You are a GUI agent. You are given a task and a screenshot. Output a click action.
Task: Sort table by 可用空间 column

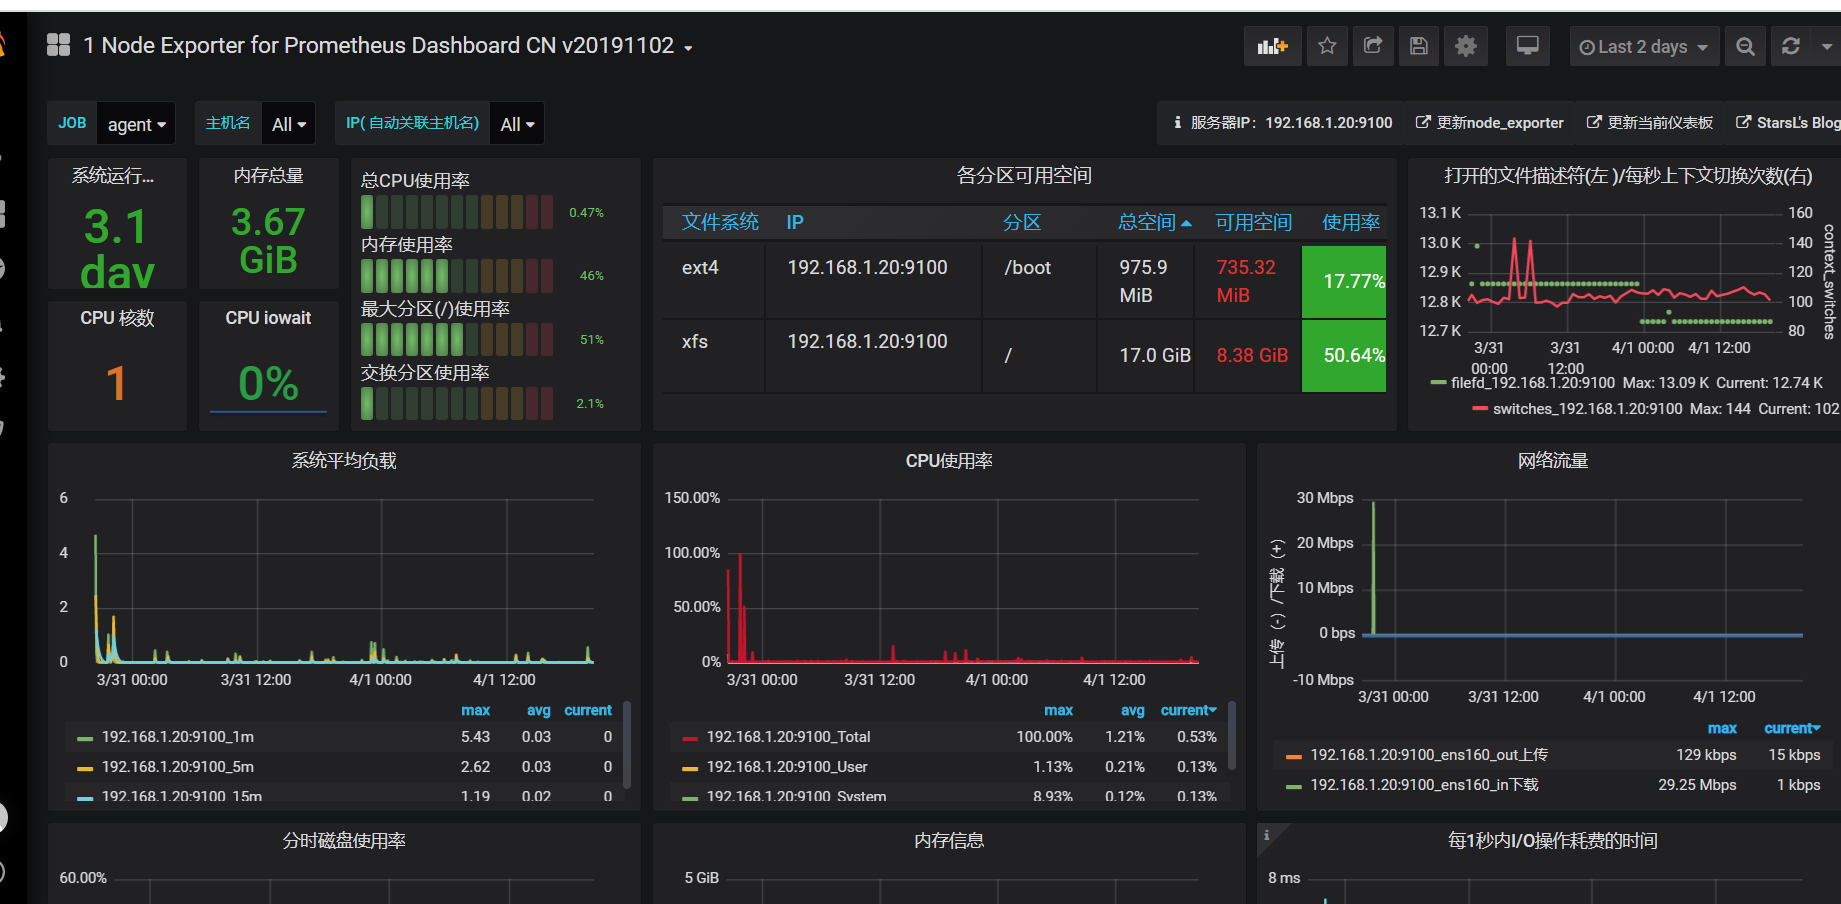coord(1253,222)
